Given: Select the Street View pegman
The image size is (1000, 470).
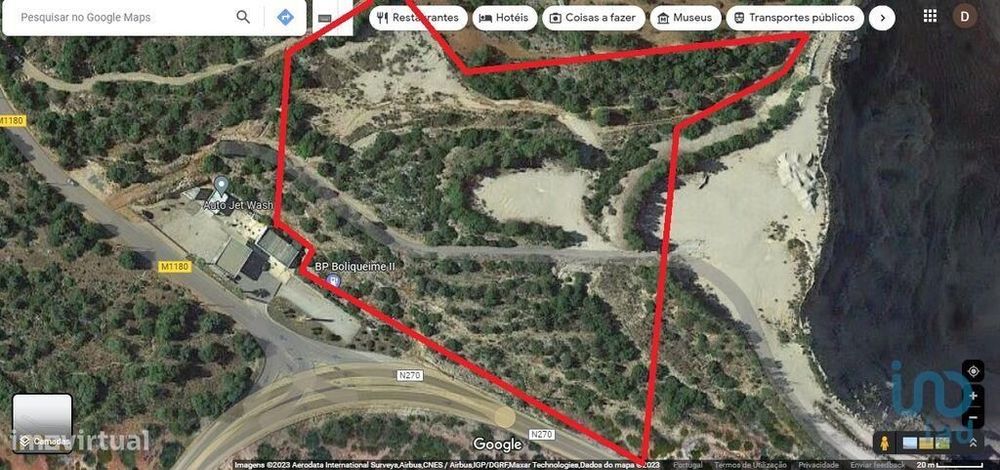Looking at the screenshot, I should pyautogui.click(x=886, y=442).
